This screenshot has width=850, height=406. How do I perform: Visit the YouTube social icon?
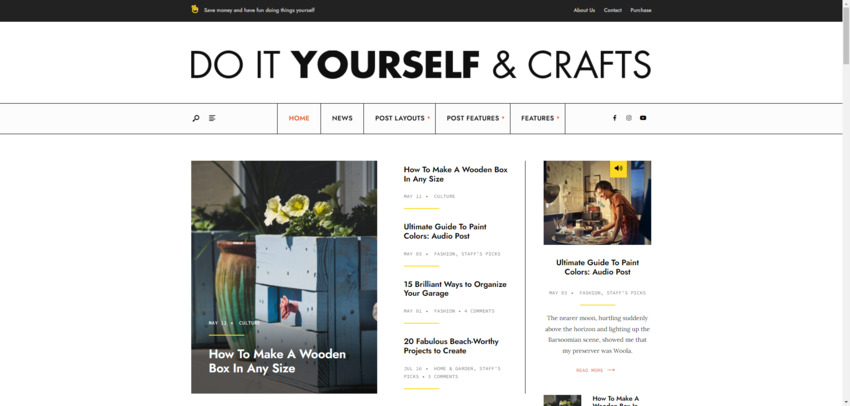pos(643,118)
